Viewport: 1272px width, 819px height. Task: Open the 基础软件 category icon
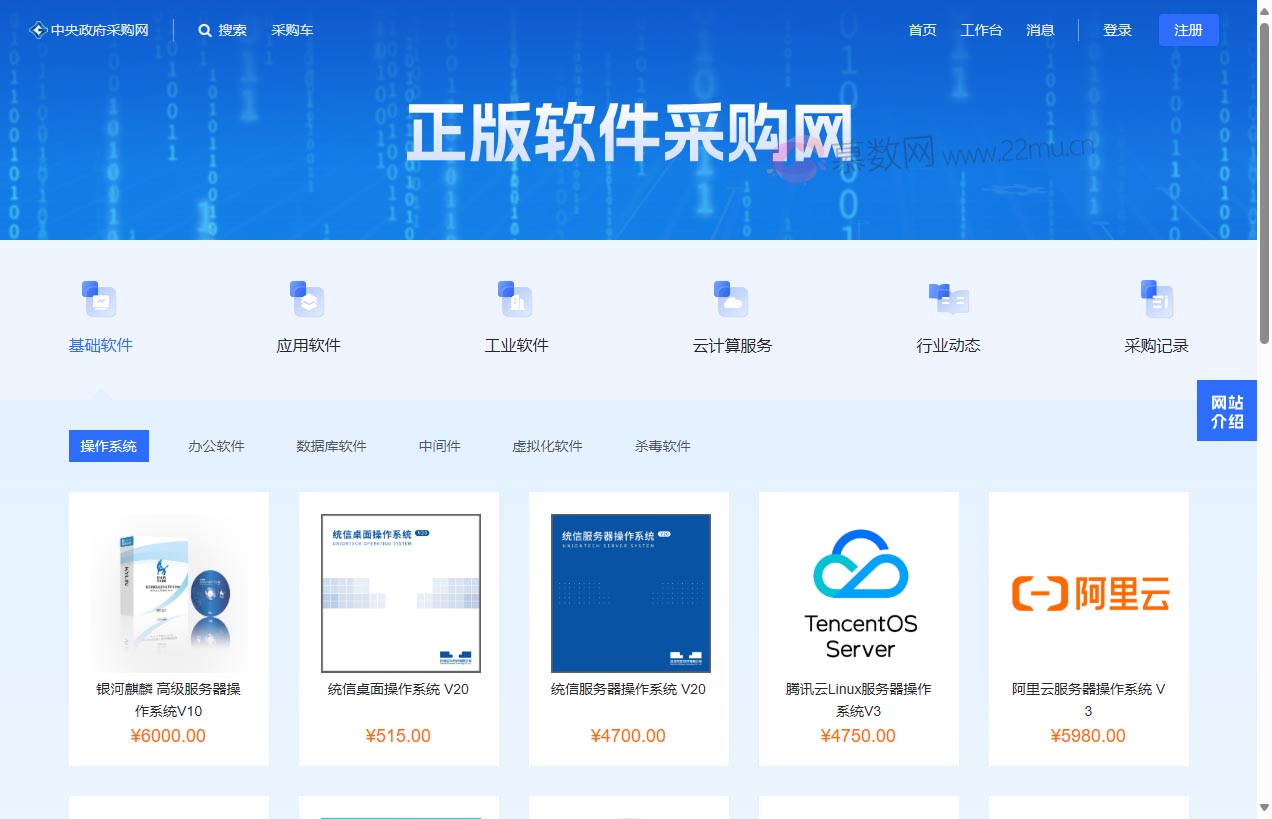click(x=100, y=299)
